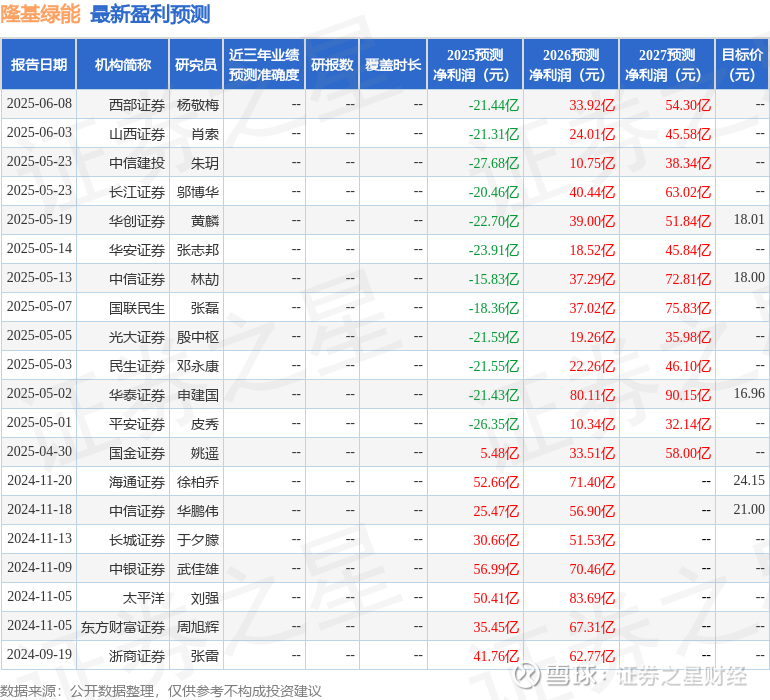Click the institution 中信建投

pyautogui.click(x=137, y=163)
